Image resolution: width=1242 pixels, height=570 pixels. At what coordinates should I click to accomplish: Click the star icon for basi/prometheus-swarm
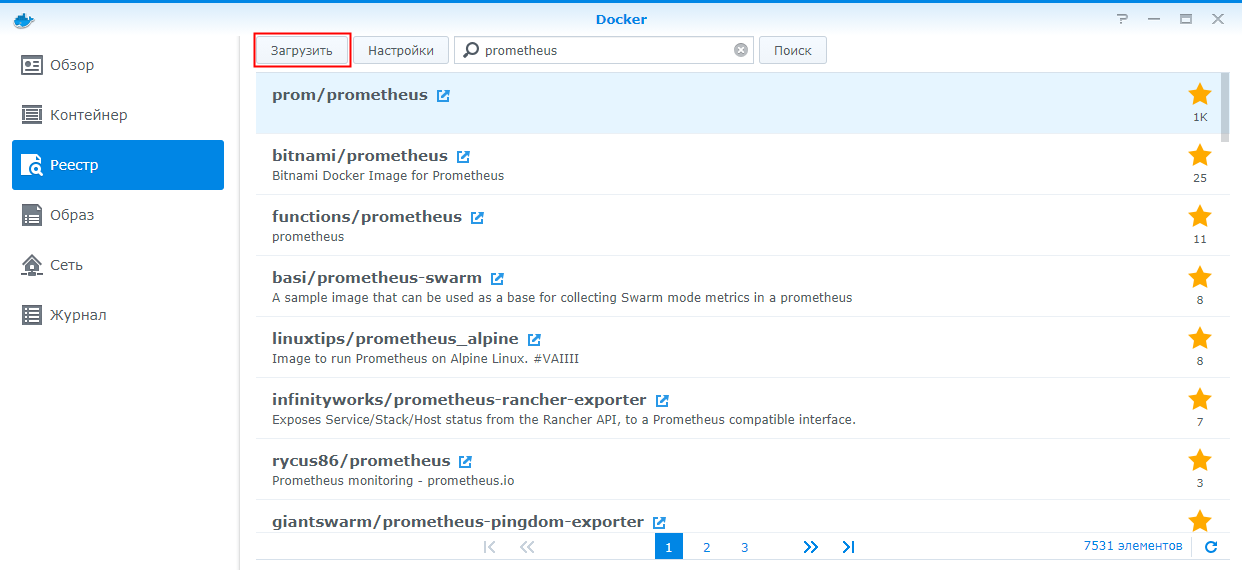coord(1199,277)
